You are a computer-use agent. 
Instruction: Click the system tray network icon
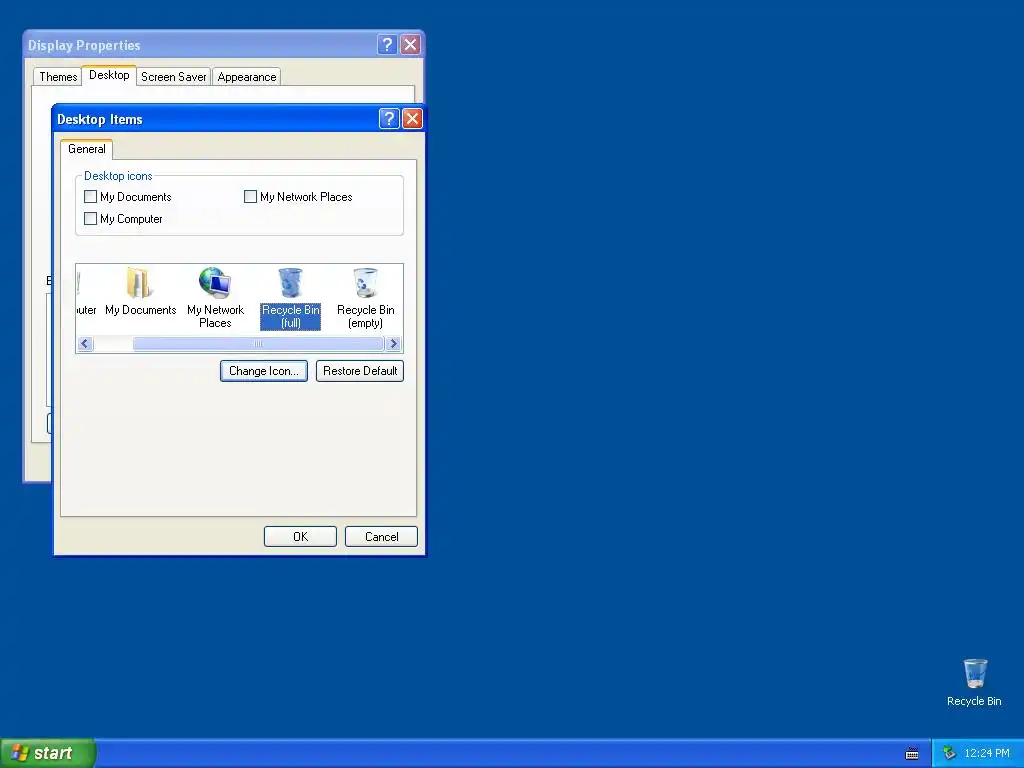coord(949,753)
